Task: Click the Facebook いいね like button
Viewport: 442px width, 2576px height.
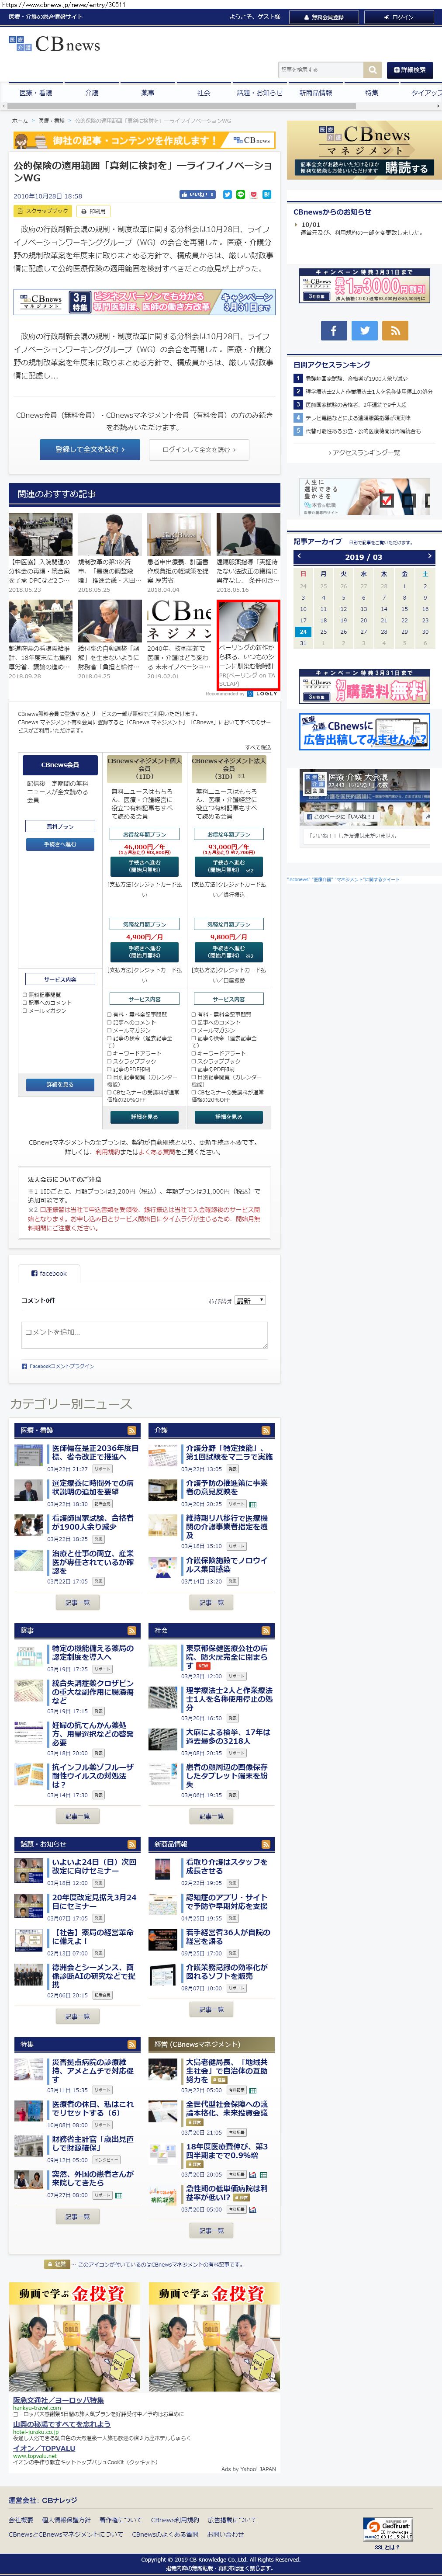Action: click(197, 195)
